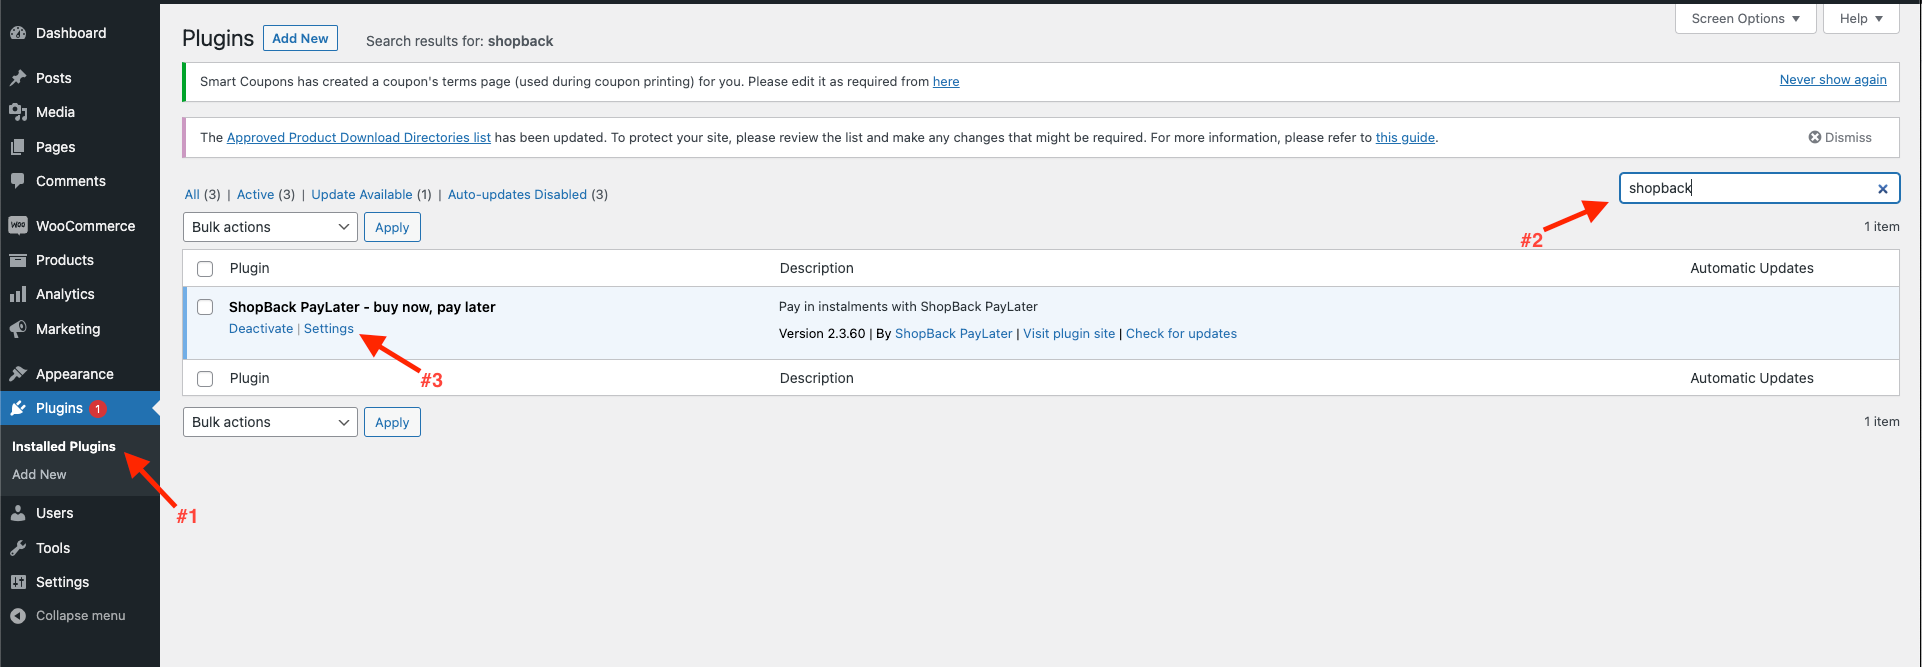Click 'ShopBack PayLater - buy now, pay later' title
Viewport: 1922px width, 667px height.
click(362, 307)
